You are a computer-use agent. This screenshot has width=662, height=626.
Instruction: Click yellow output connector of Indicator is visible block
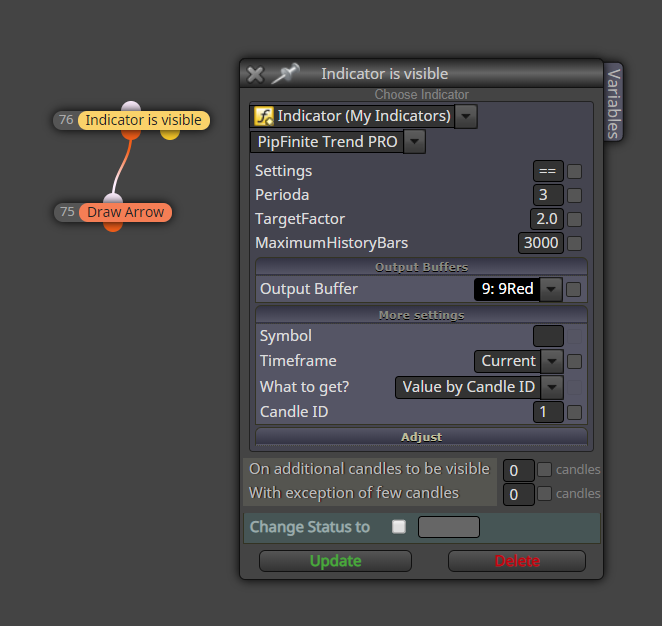click(x=170, y=135)
